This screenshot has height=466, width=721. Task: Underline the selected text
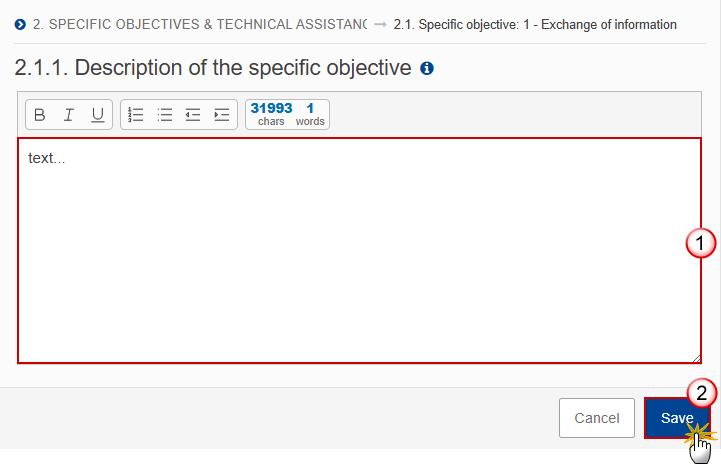click(97, 115)
